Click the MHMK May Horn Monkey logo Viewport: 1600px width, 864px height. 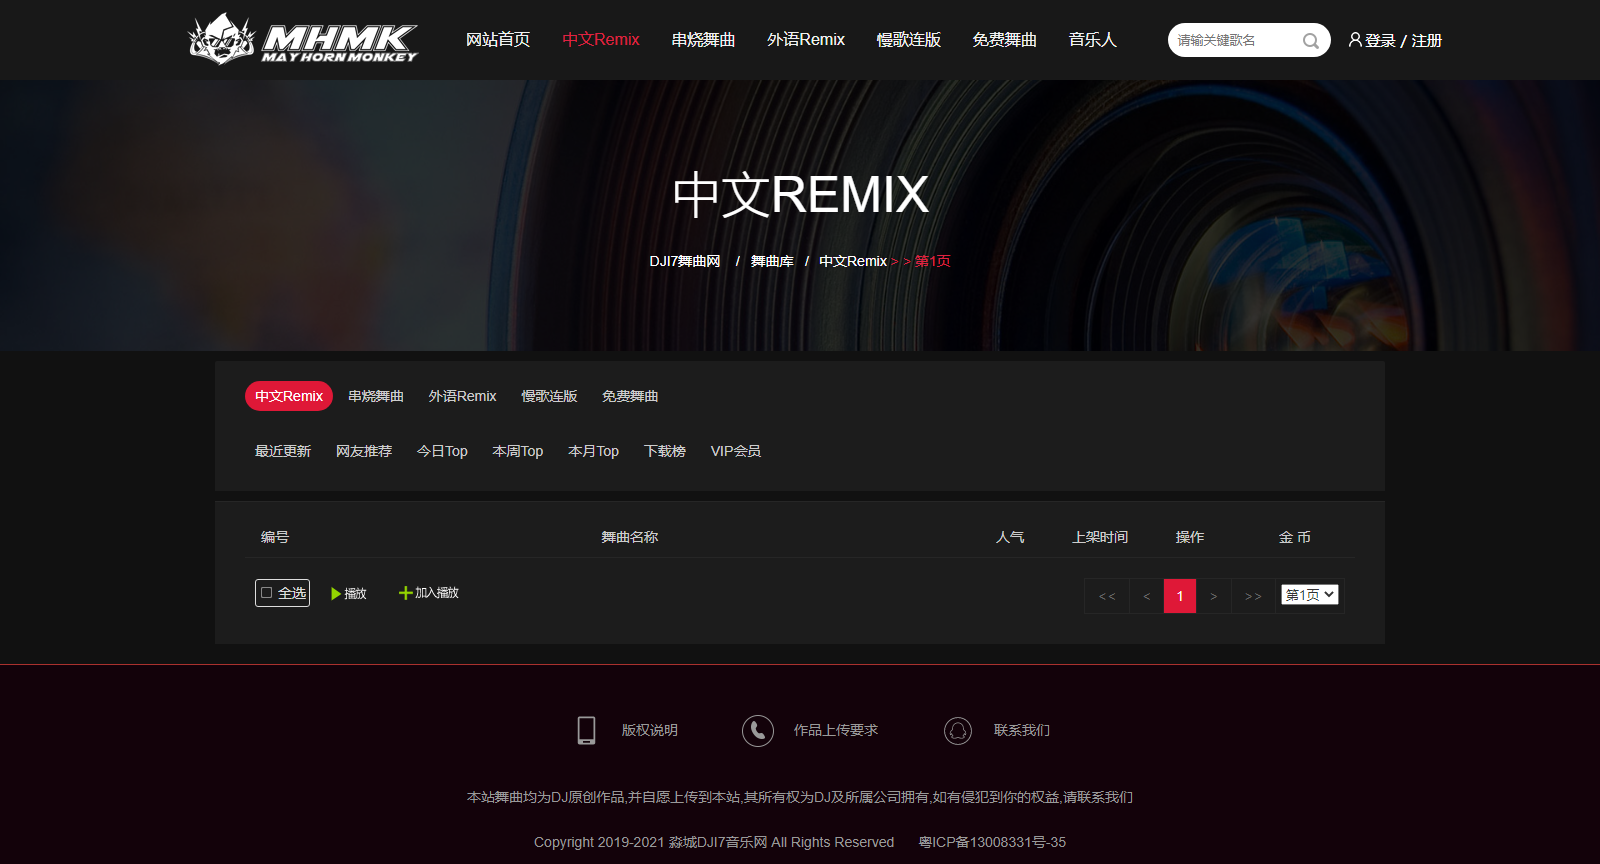click(x=303, y=39)
